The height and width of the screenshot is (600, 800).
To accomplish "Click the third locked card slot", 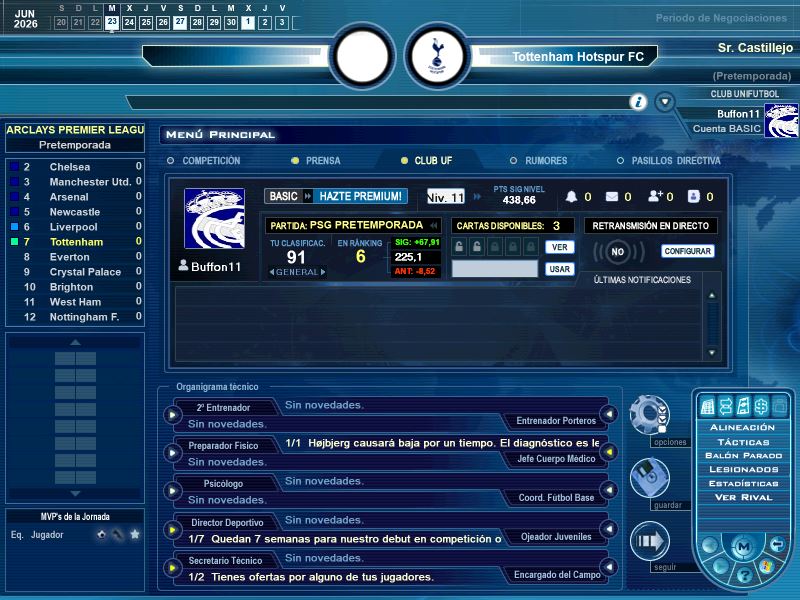I will point(495,247).
